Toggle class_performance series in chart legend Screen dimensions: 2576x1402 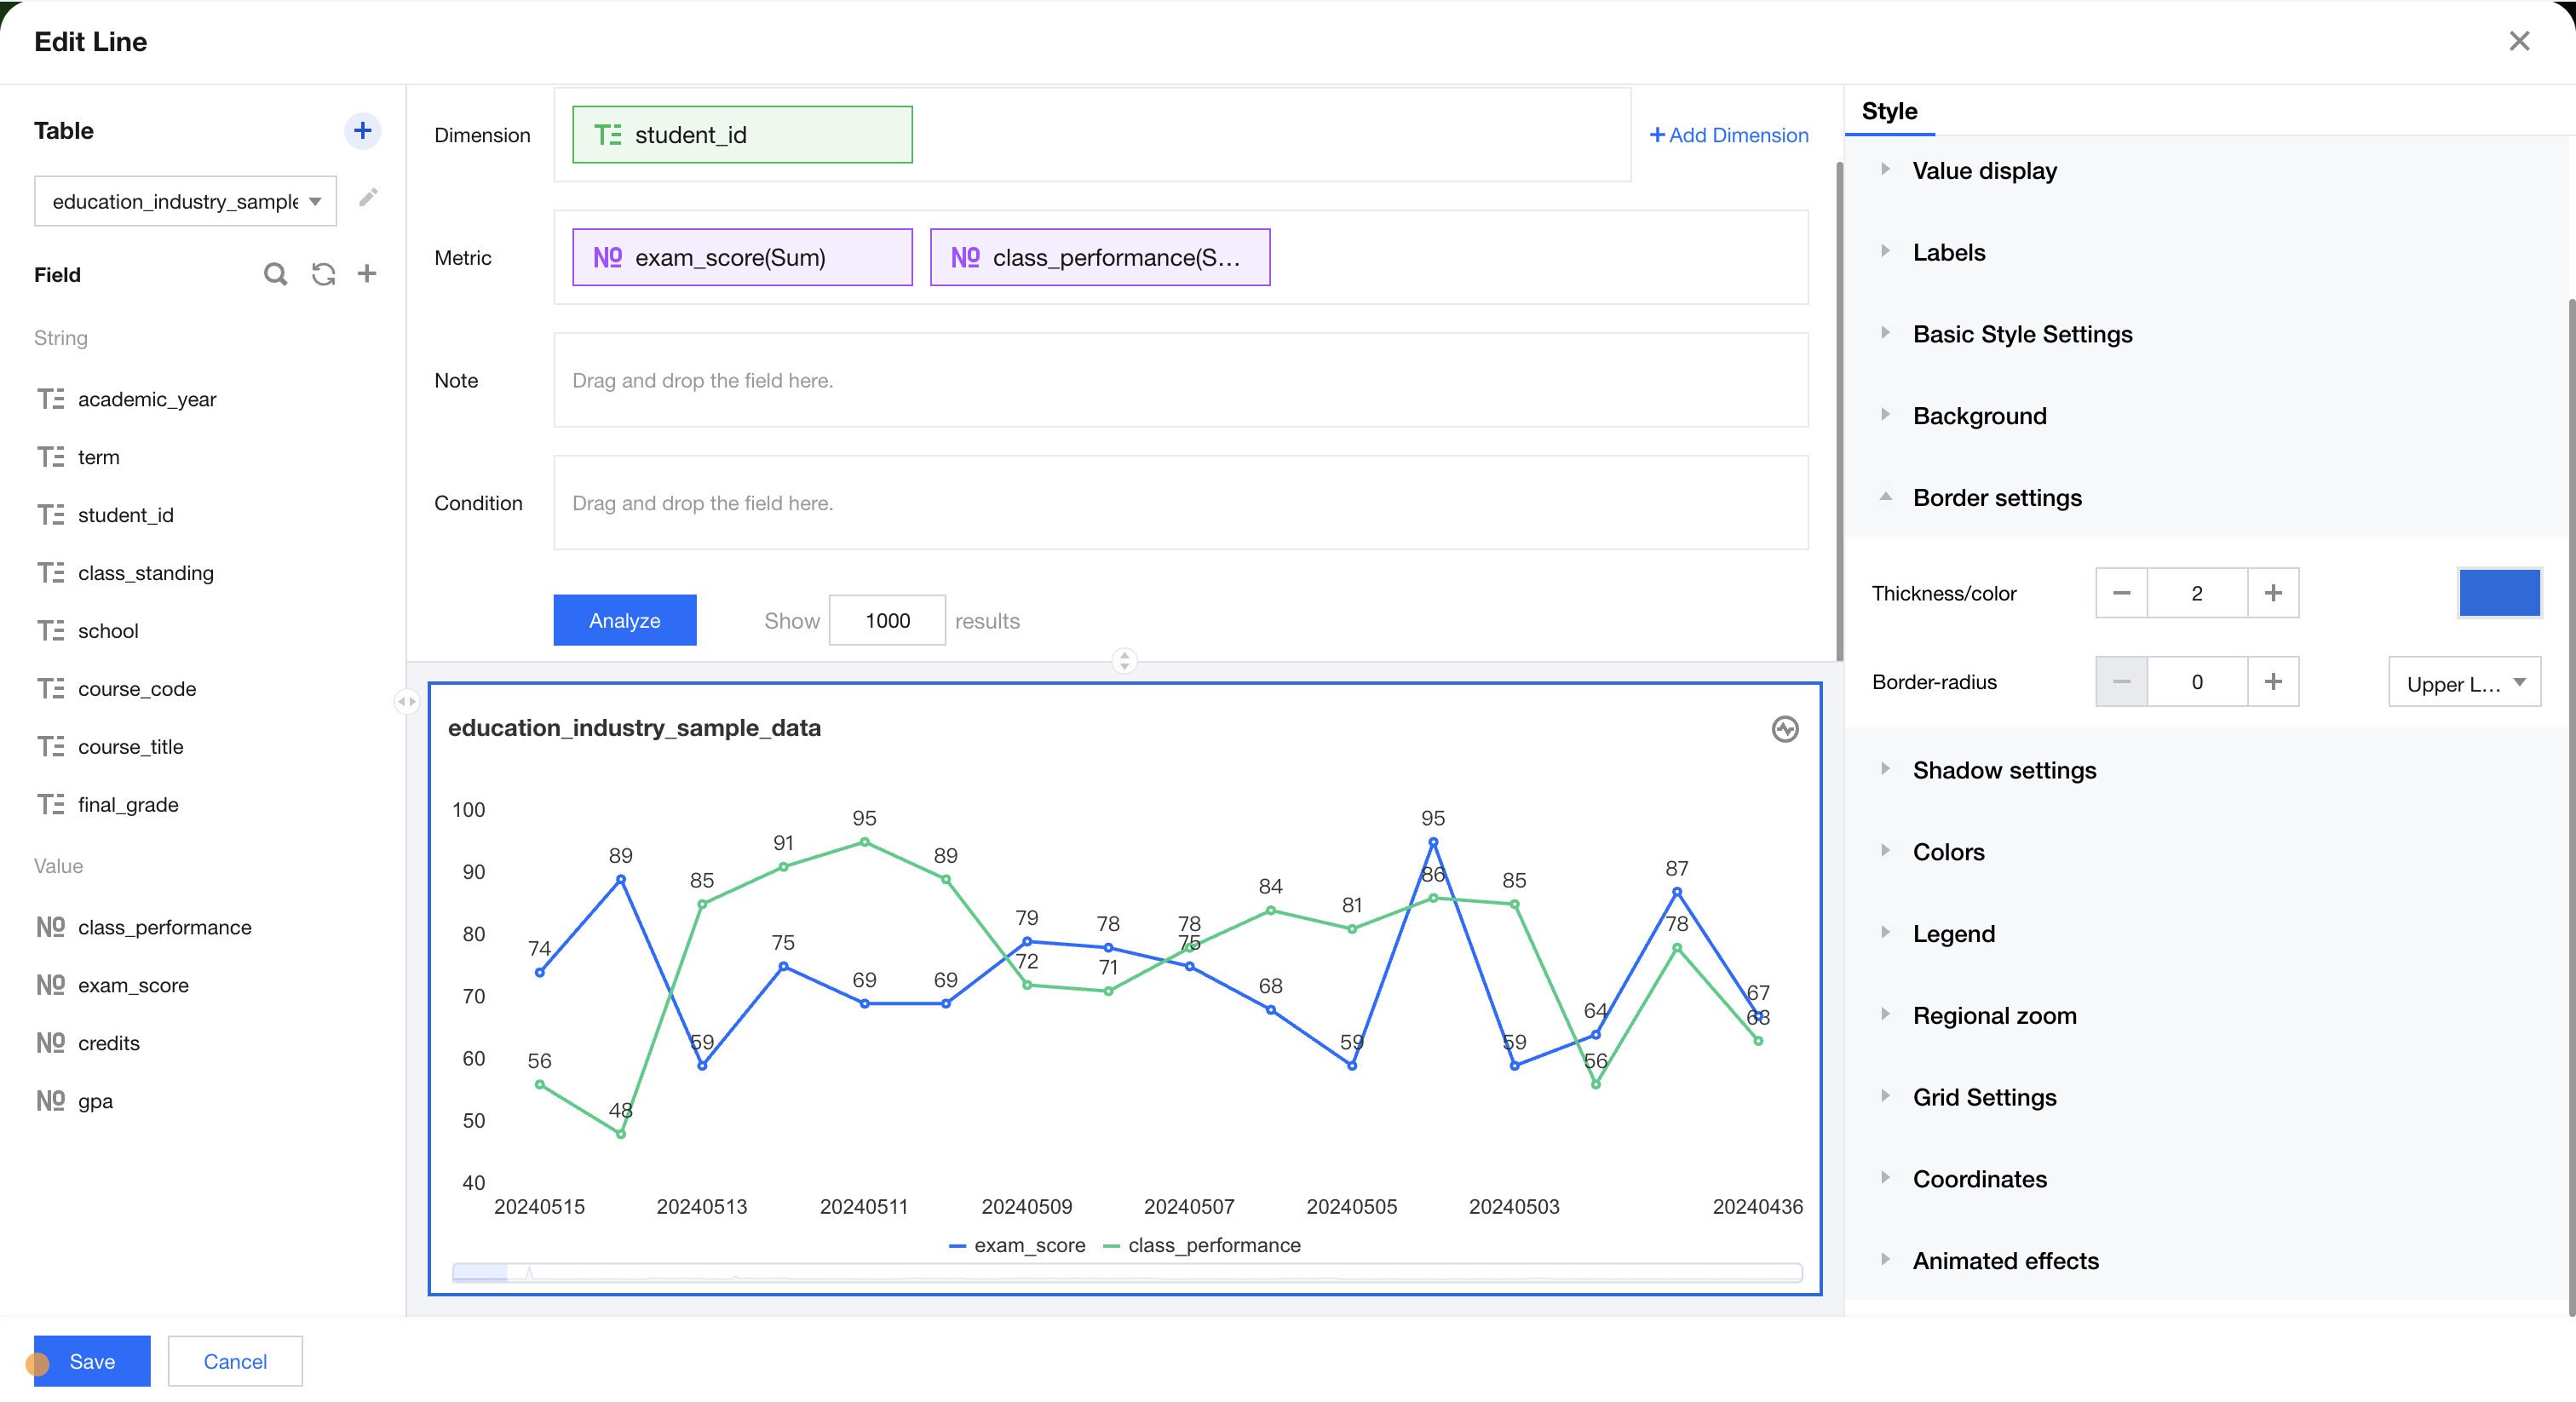[1202, 1245]
